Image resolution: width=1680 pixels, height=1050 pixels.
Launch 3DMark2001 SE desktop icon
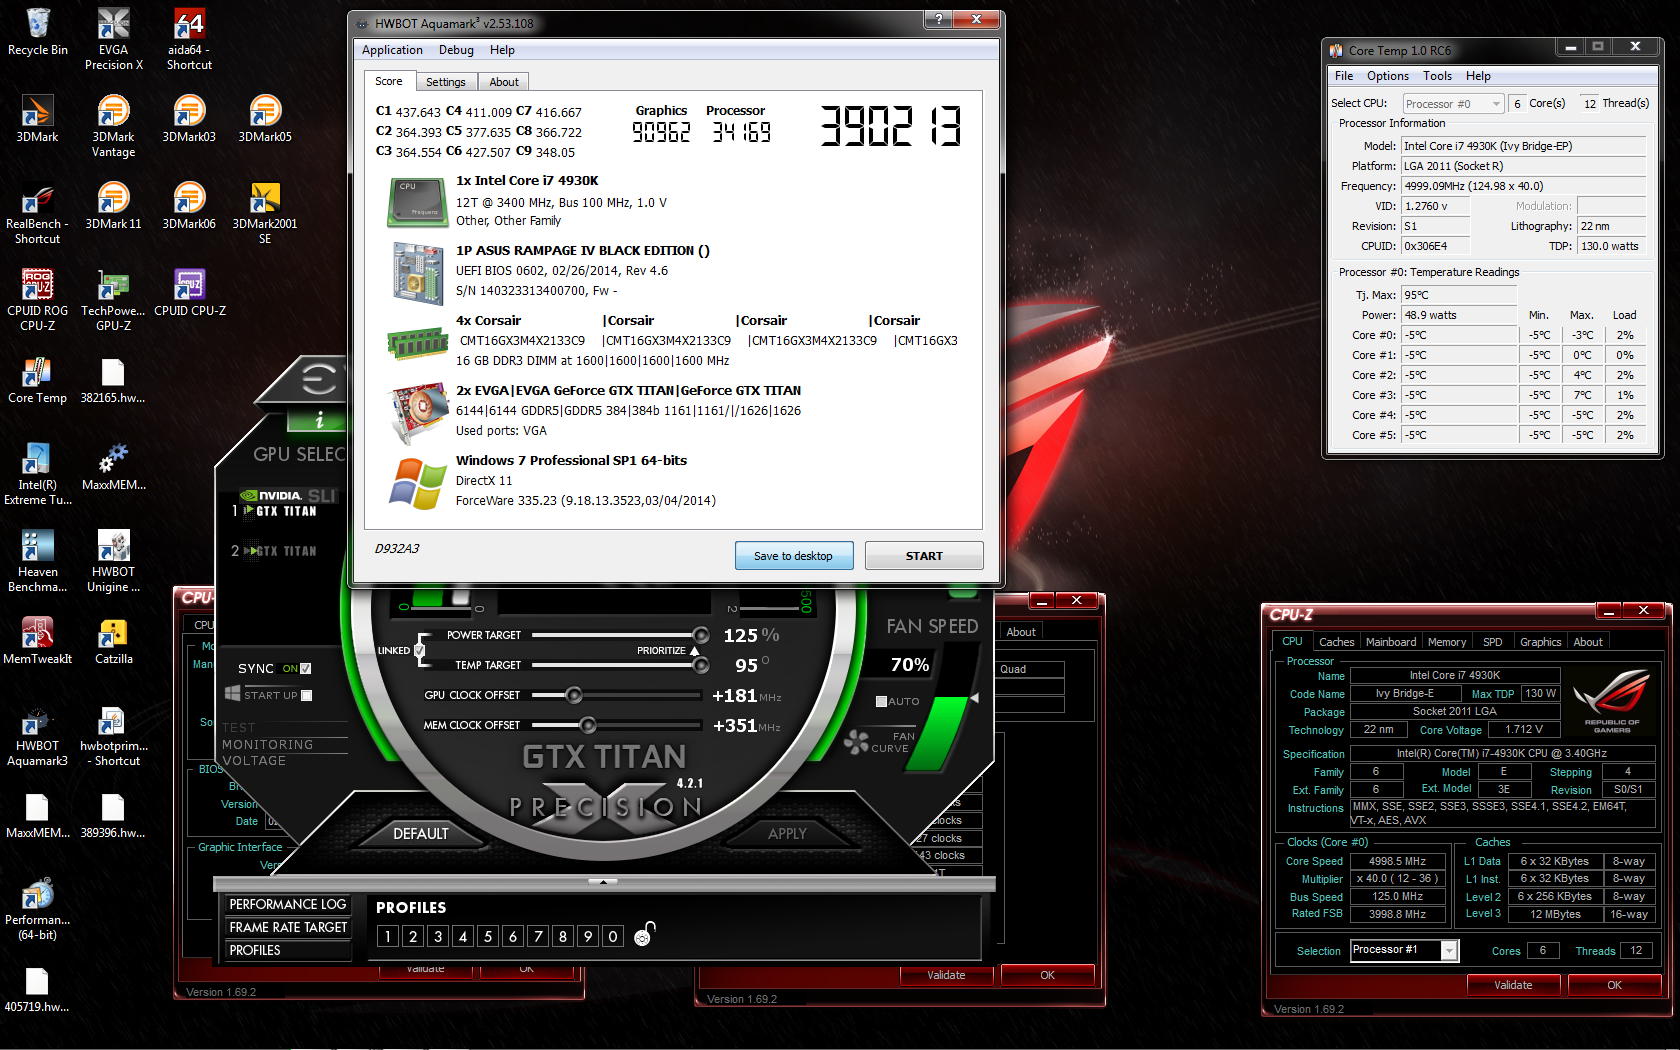265,213
